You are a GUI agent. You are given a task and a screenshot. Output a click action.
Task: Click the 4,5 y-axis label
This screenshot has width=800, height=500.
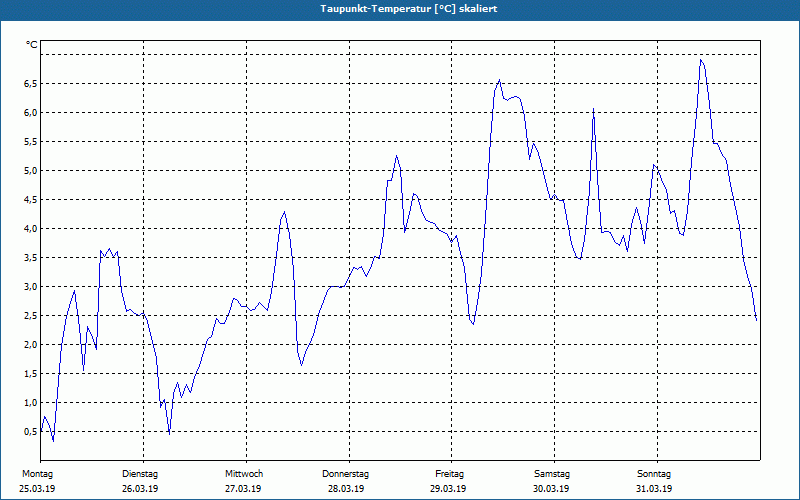31,200
